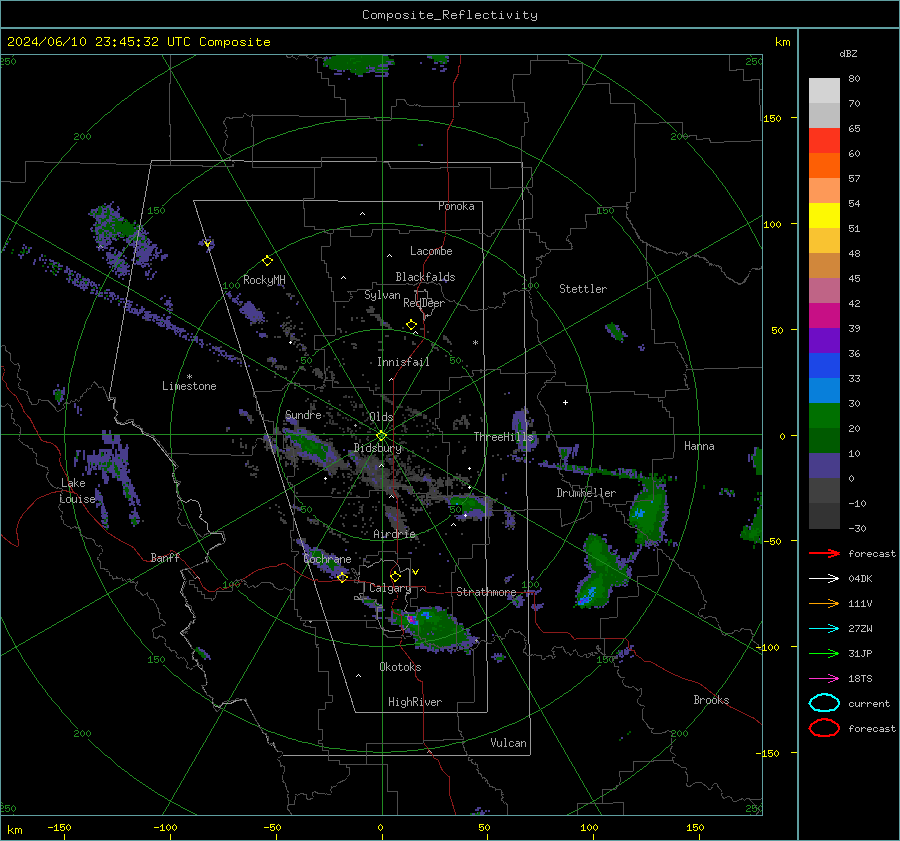Click the red forecast arrow in legend
This screenshot has height=841, width=900.
coord(824,553)
